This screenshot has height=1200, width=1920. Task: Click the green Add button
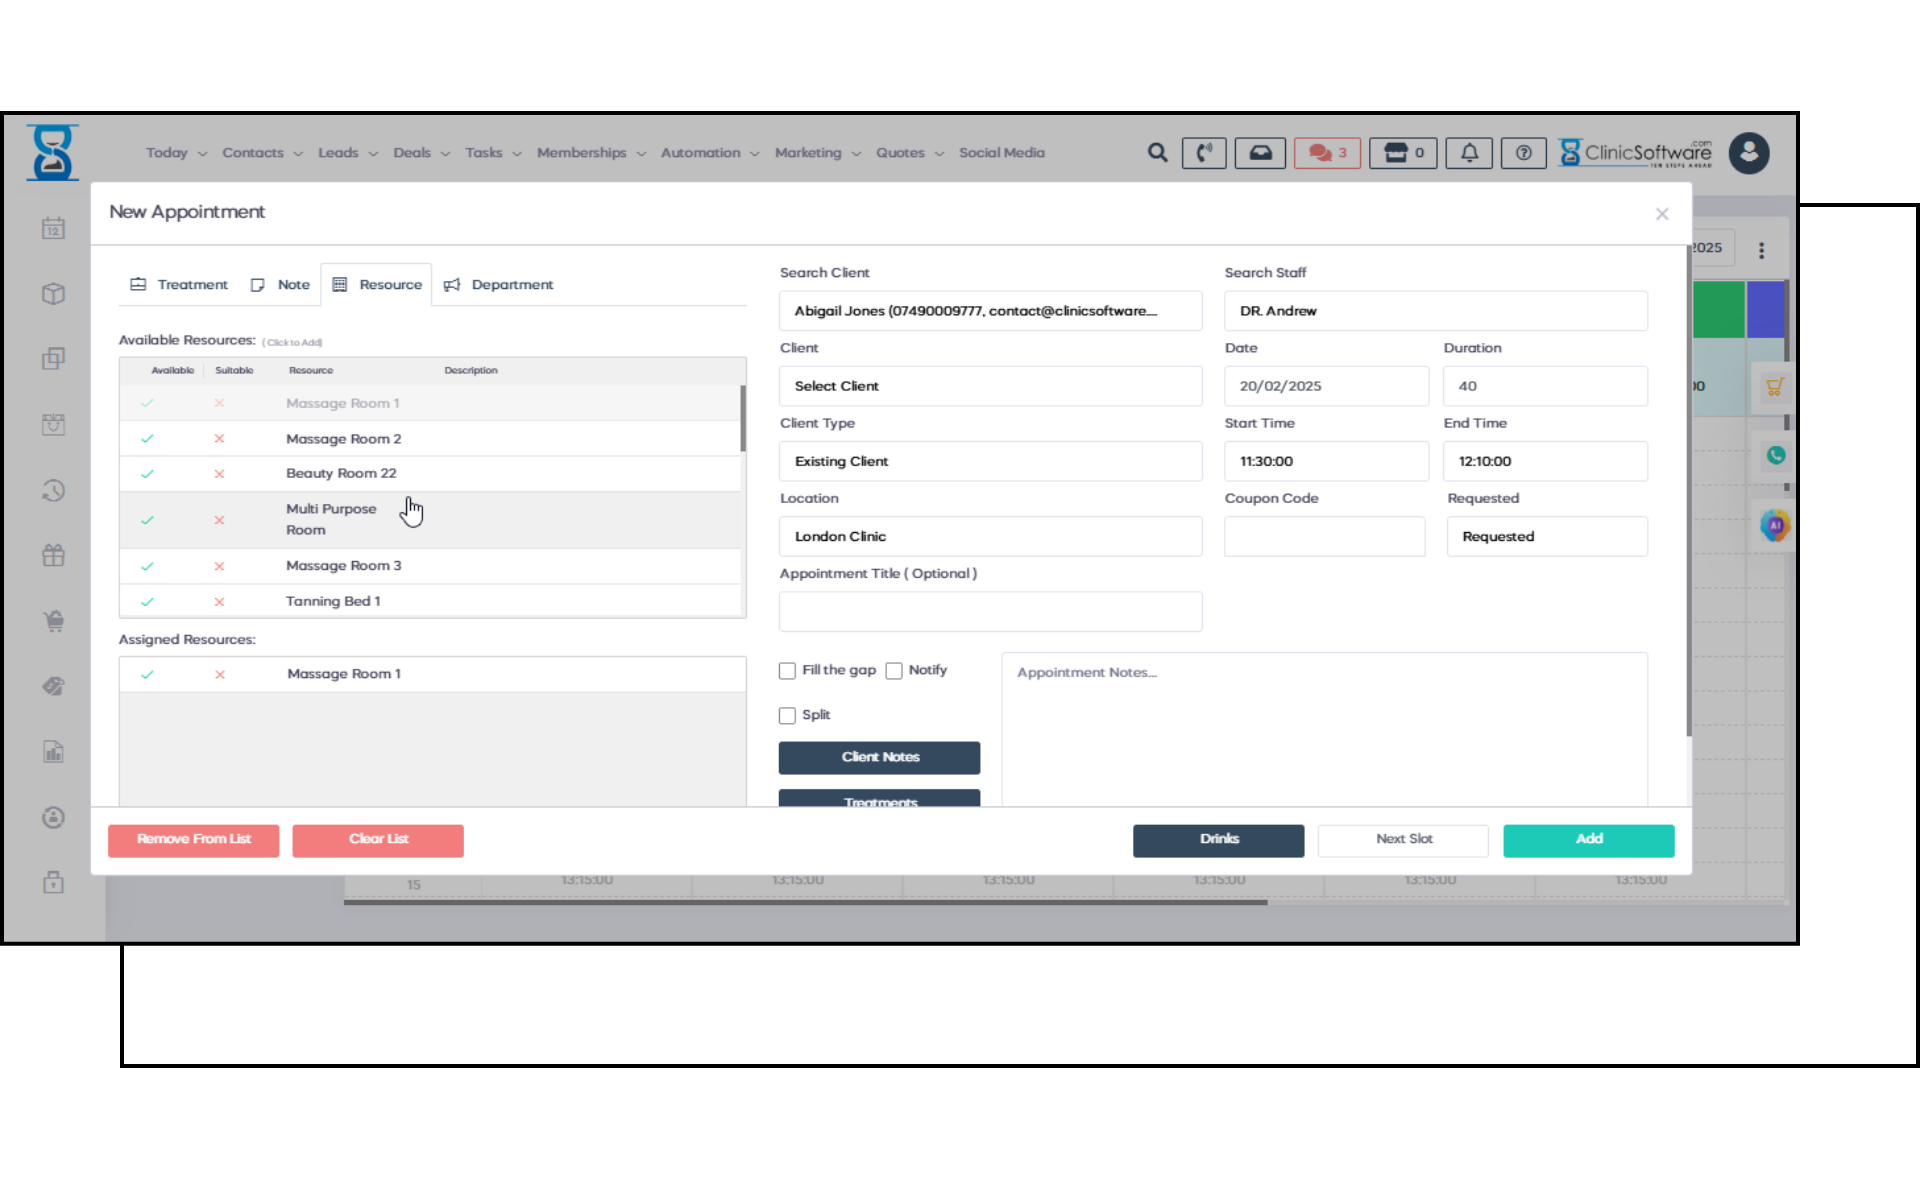(1588, 840)
